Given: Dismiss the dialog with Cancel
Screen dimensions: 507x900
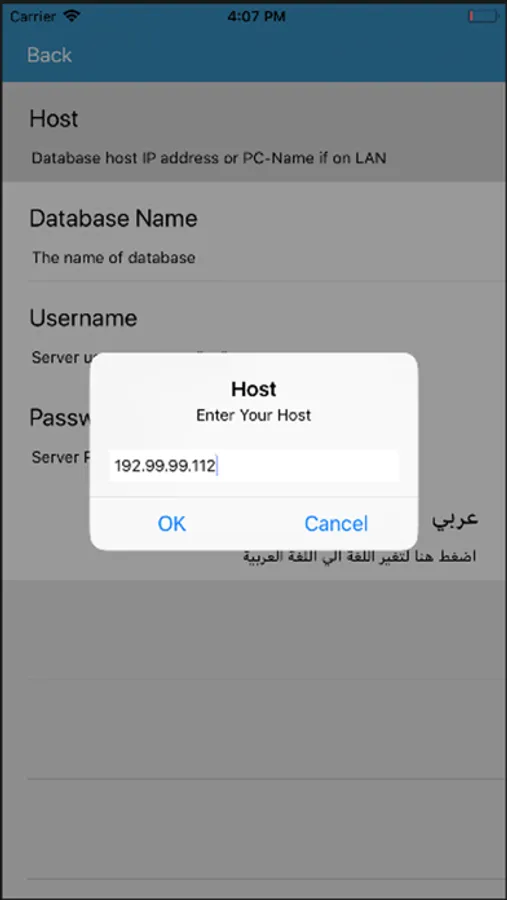Looking at the screenshot, I should pos(336,523).
